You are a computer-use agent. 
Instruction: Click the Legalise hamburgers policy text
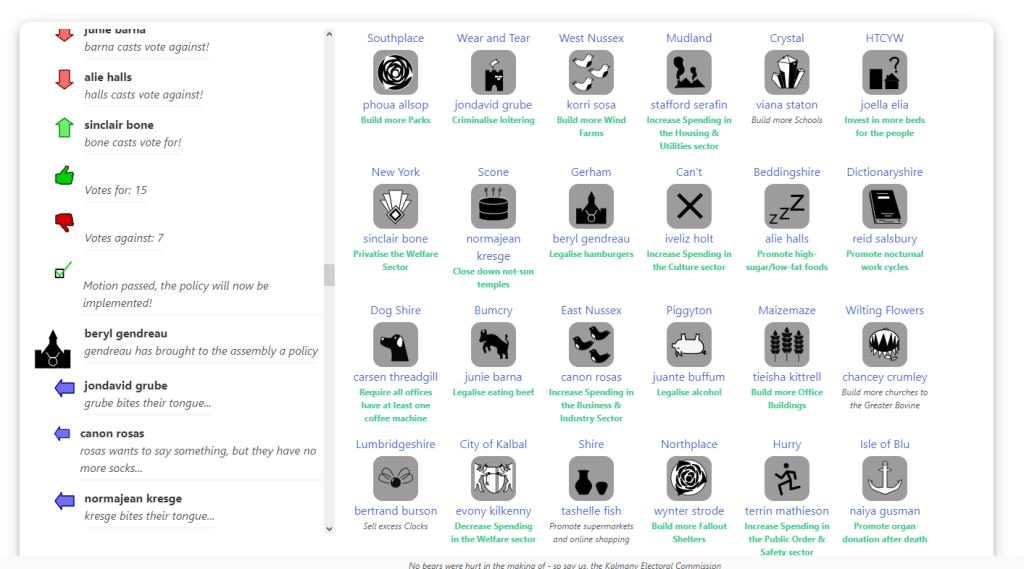pyautogui.click(x=591, y=254)
